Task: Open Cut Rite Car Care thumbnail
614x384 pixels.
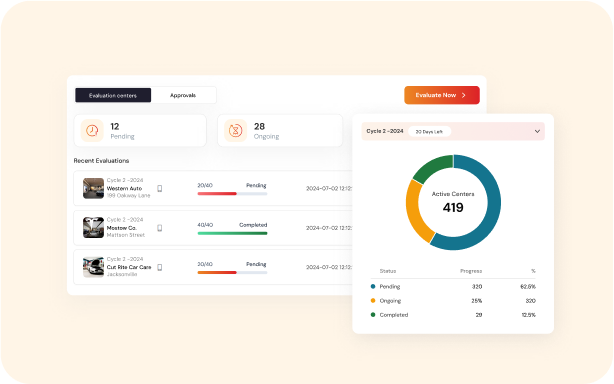Action: [93, 267]
